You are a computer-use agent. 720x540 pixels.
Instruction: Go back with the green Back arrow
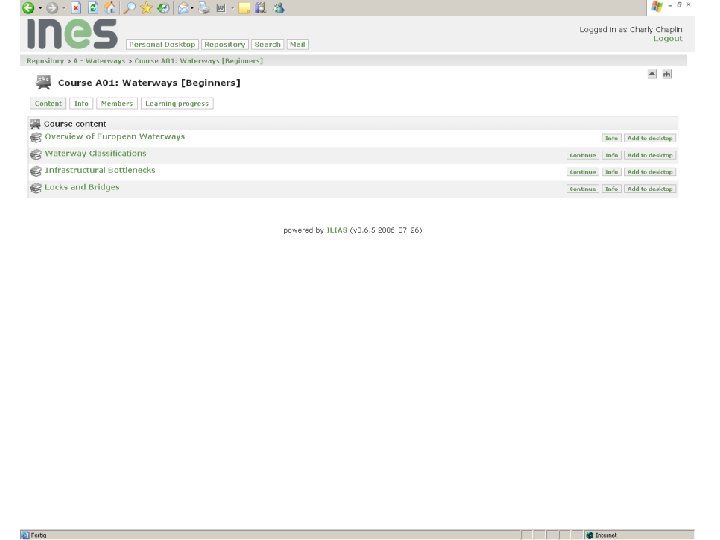[x=28, y=8]
